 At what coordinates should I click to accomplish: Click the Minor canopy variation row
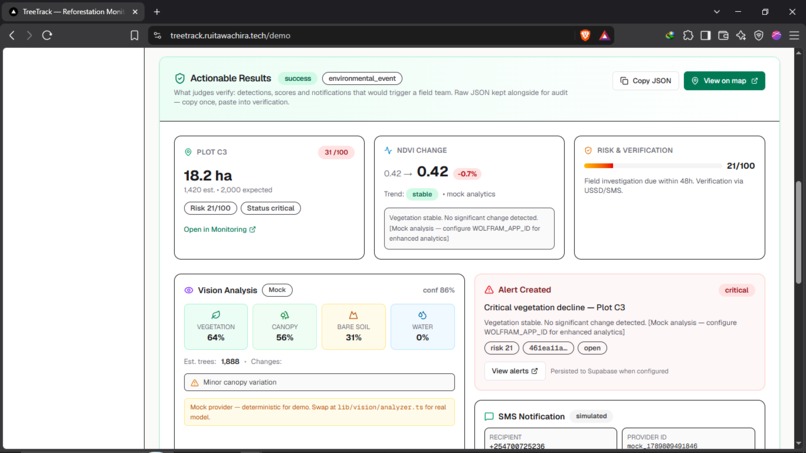(x=319, y=382)
